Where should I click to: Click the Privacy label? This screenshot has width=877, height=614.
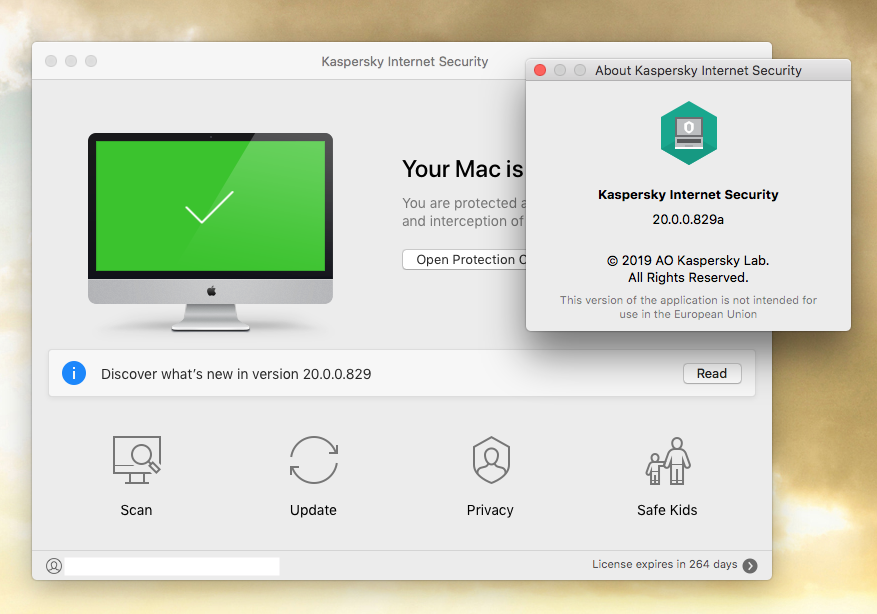491,510
